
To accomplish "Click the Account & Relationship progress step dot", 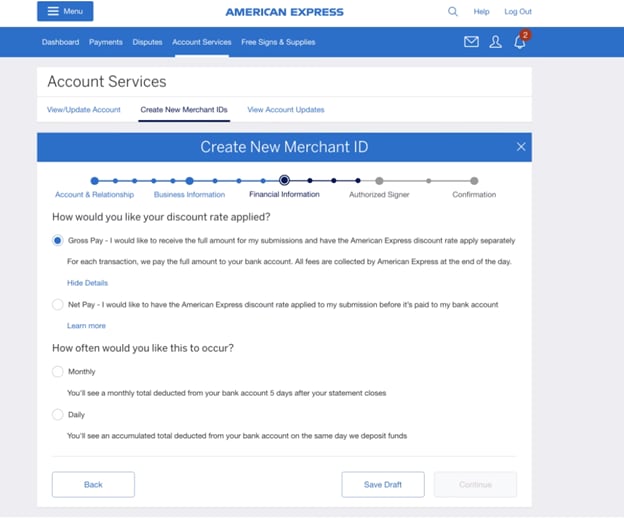I will click(94, 181).
